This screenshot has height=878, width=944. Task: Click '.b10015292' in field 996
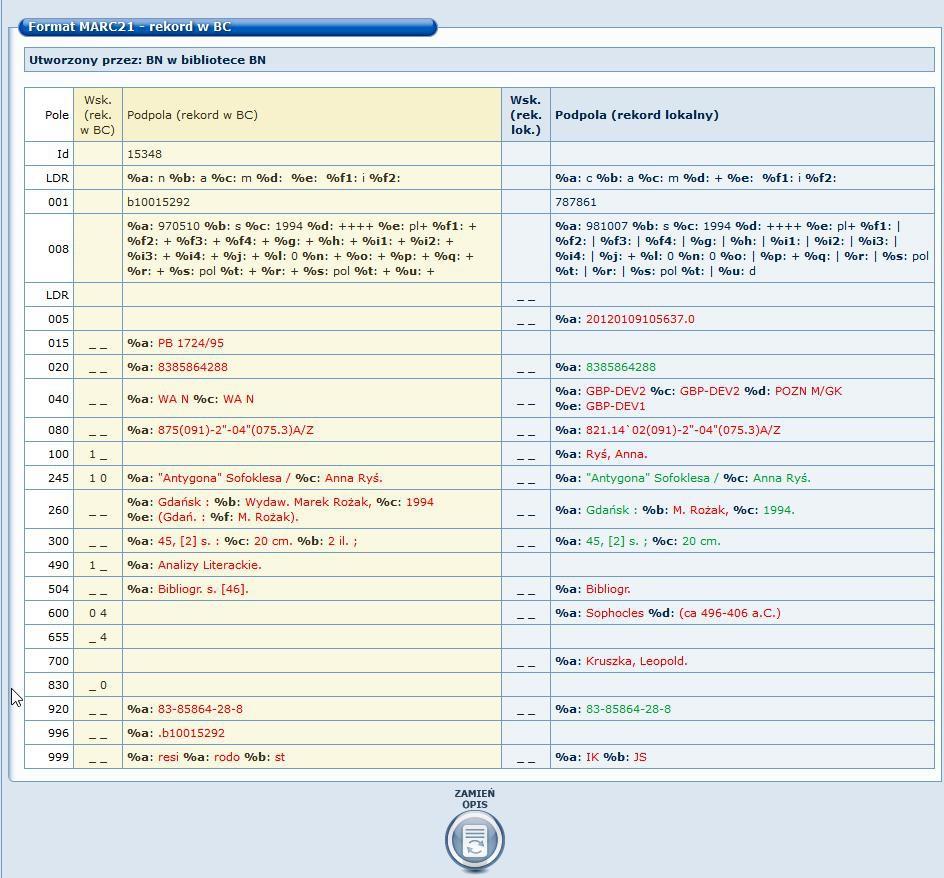191,733
